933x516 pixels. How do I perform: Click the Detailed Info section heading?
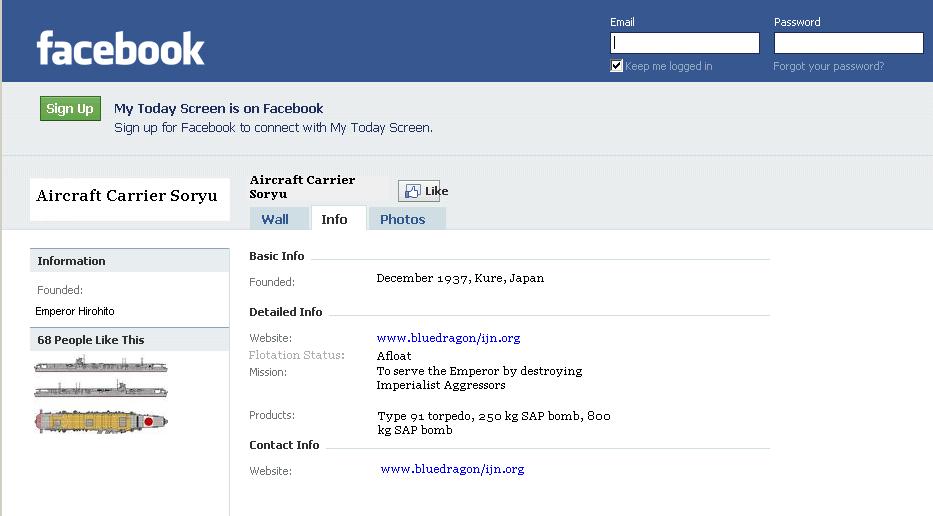(286, 312)
